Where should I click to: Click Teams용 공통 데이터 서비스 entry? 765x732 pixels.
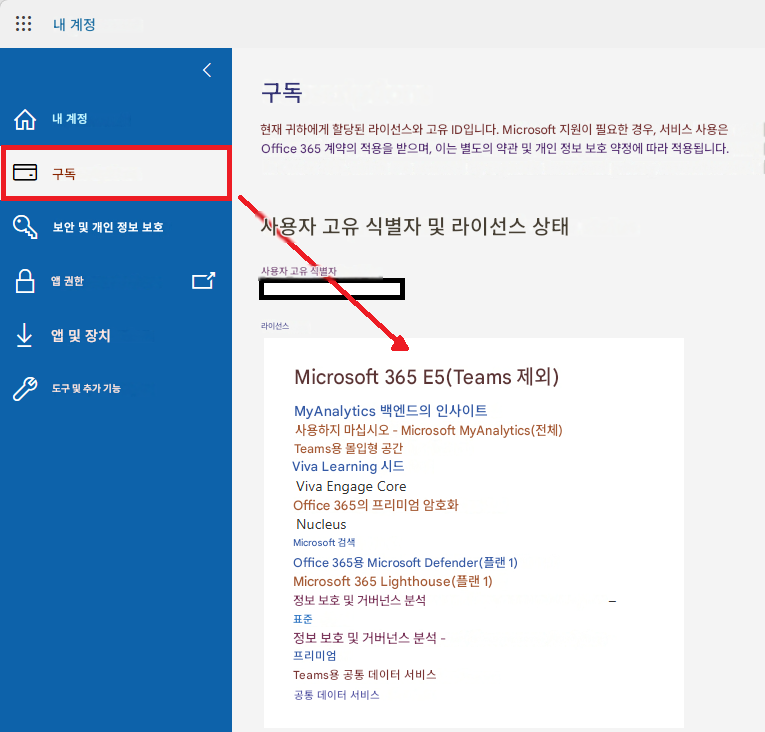(x=364, y=675)
